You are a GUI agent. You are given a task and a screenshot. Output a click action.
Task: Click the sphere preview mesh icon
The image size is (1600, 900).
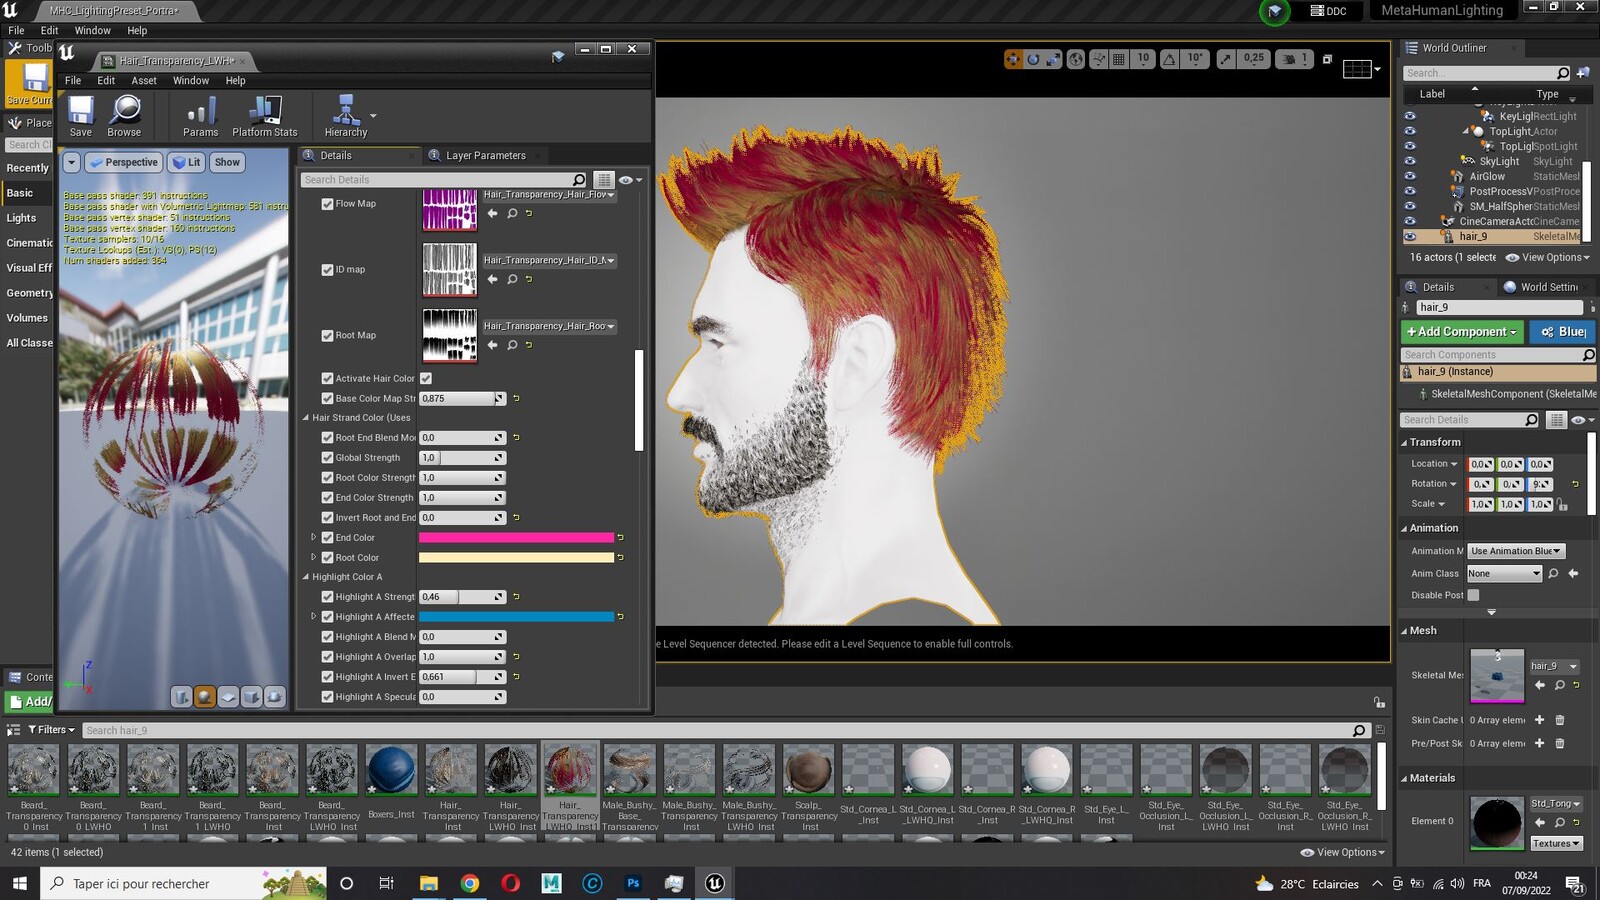tap(205, 697)
